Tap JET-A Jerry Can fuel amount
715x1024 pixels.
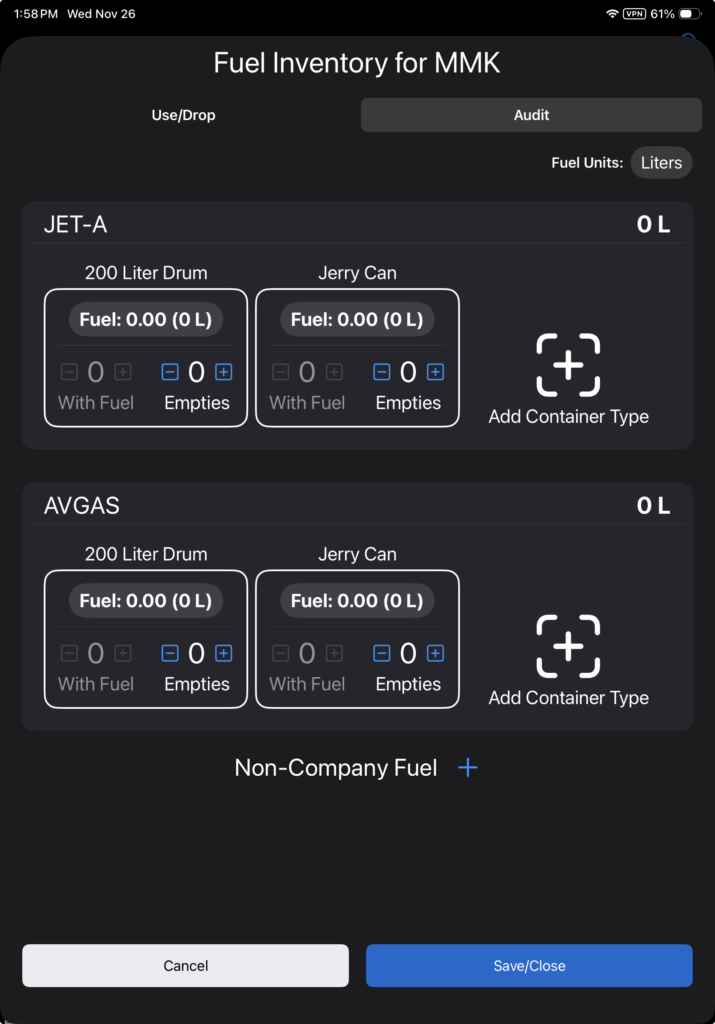pos(357,320)
